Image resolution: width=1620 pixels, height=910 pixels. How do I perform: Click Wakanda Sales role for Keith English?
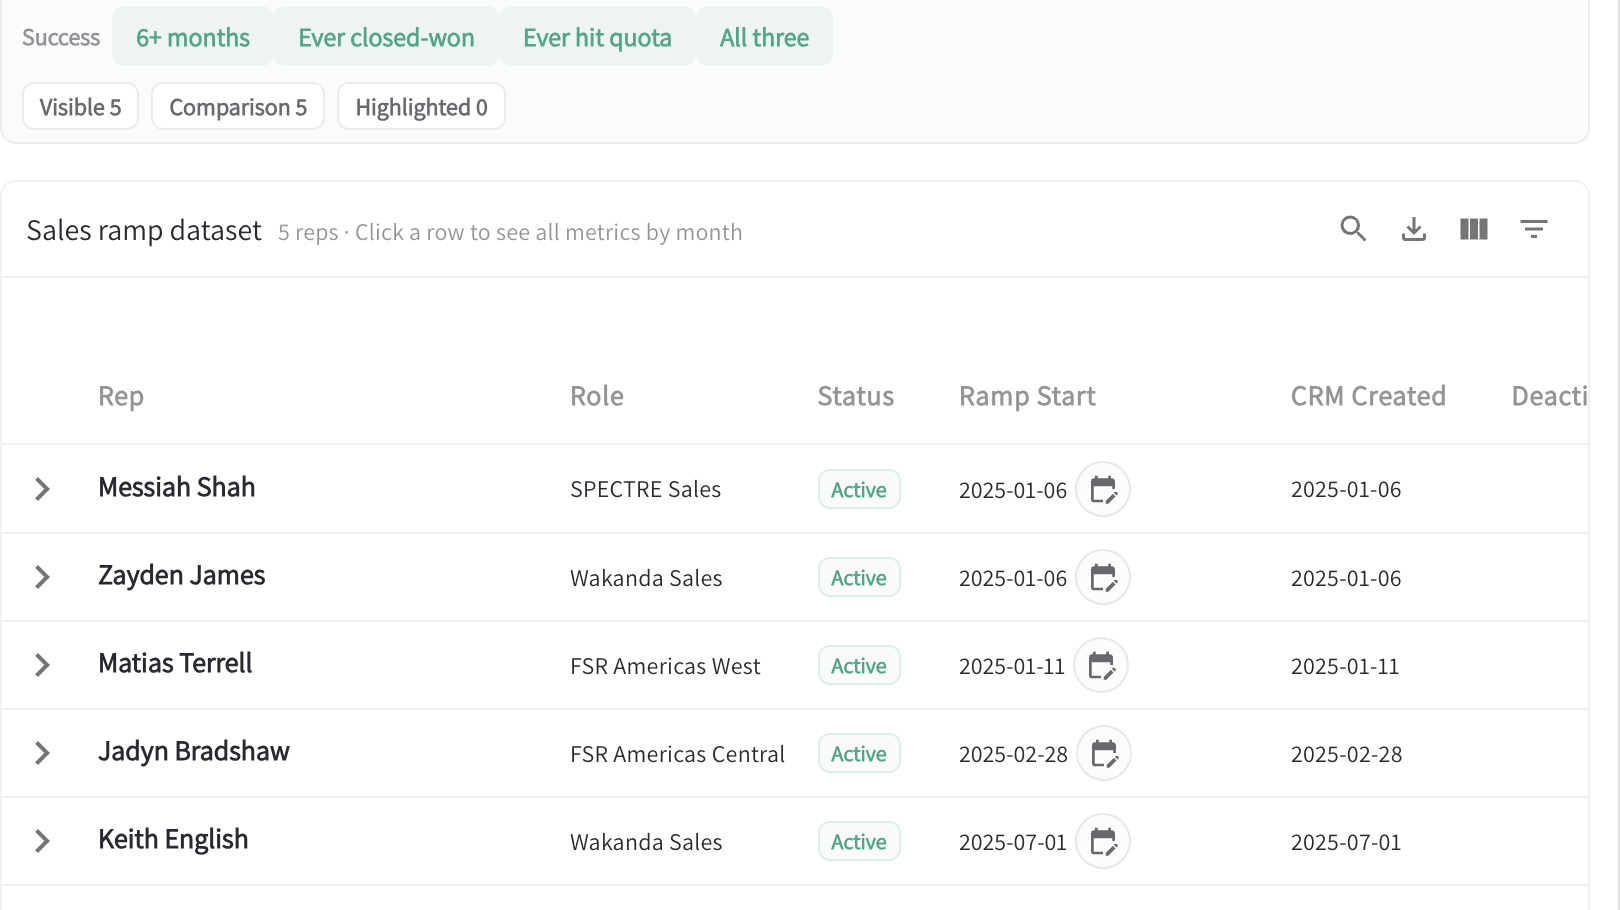[646, 842]
